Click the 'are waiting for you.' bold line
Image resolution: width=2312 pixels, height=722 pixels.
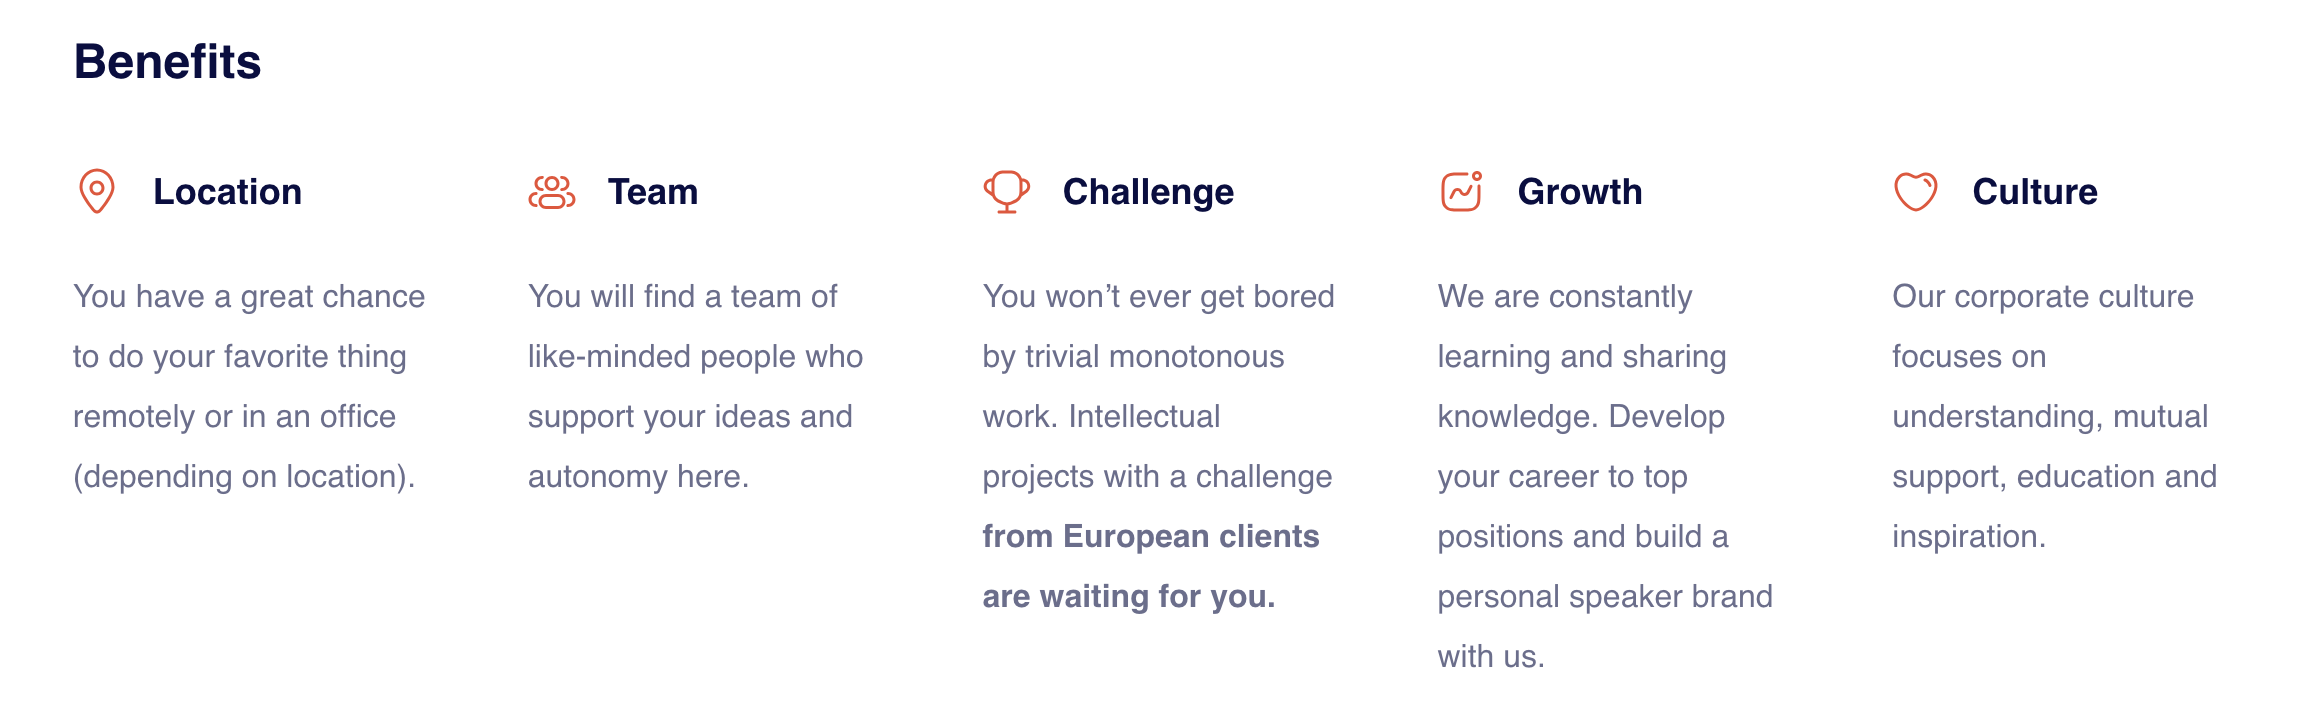tap(1129, 597)
